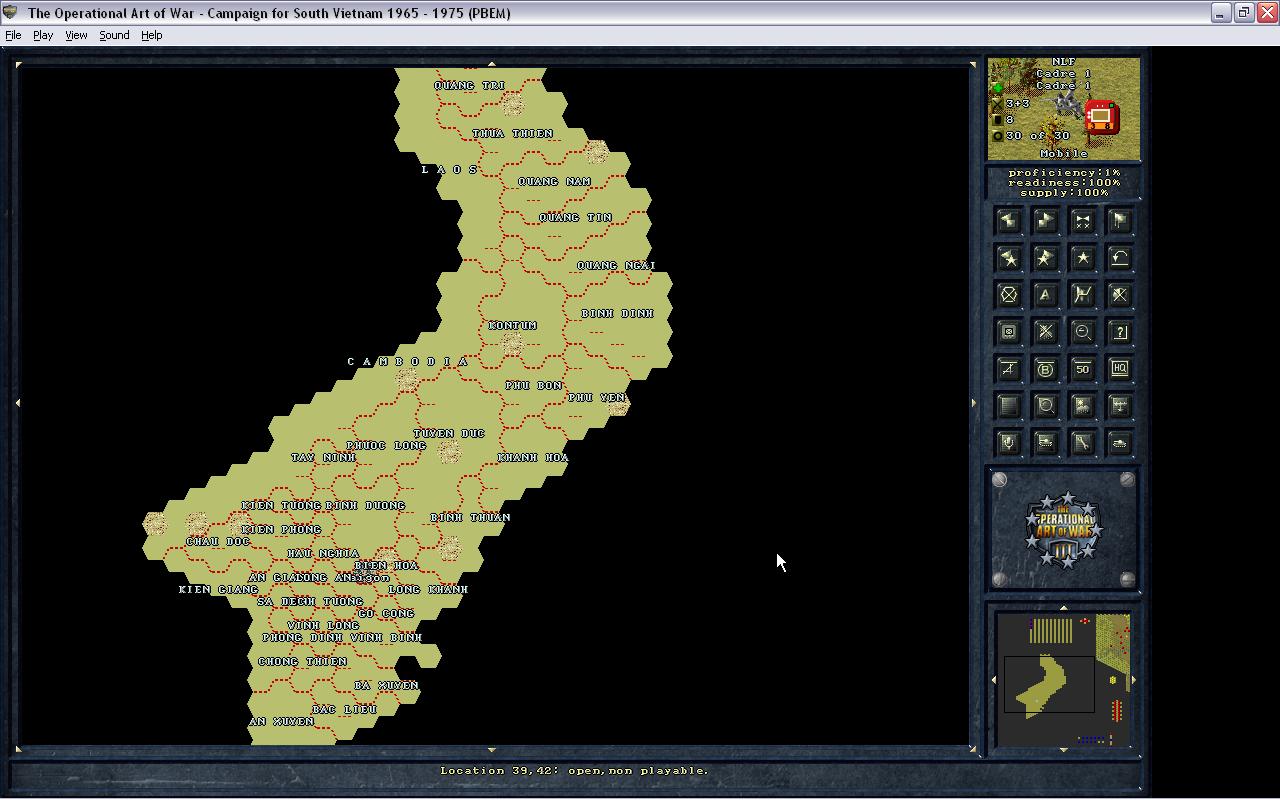Click the KONTUM province label
This screenshot has height=800, width=1280.
tap(513, 325)
